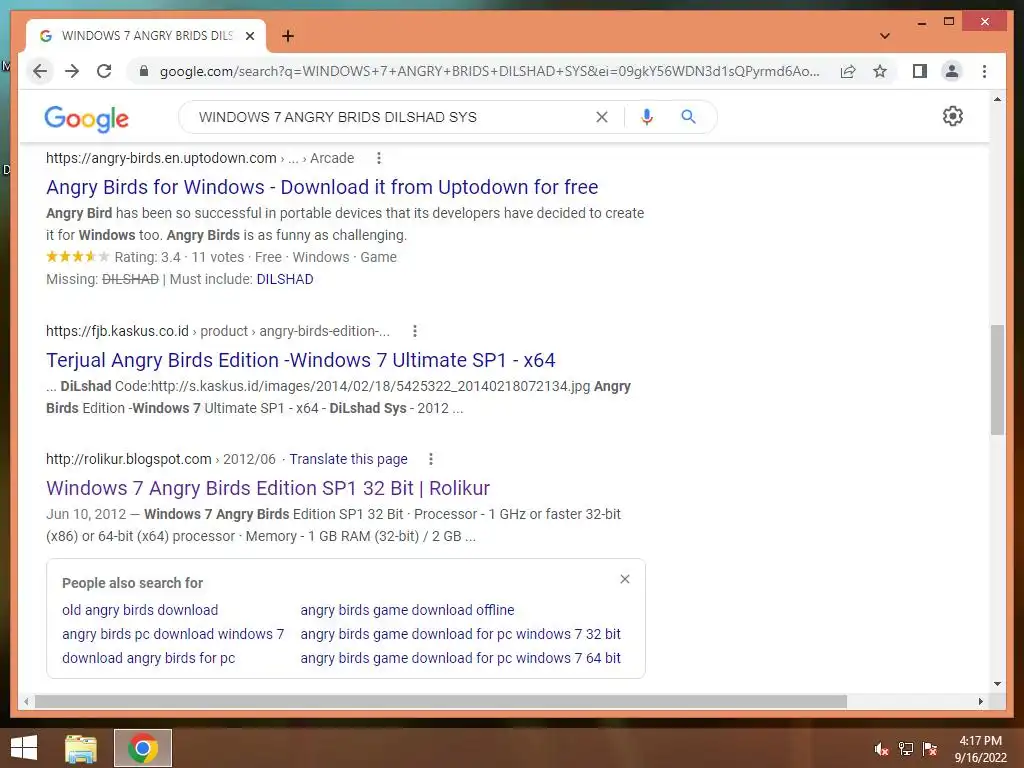
Task: Click the rolikur.blogspot.com URL text
Action: coord(129,459)
